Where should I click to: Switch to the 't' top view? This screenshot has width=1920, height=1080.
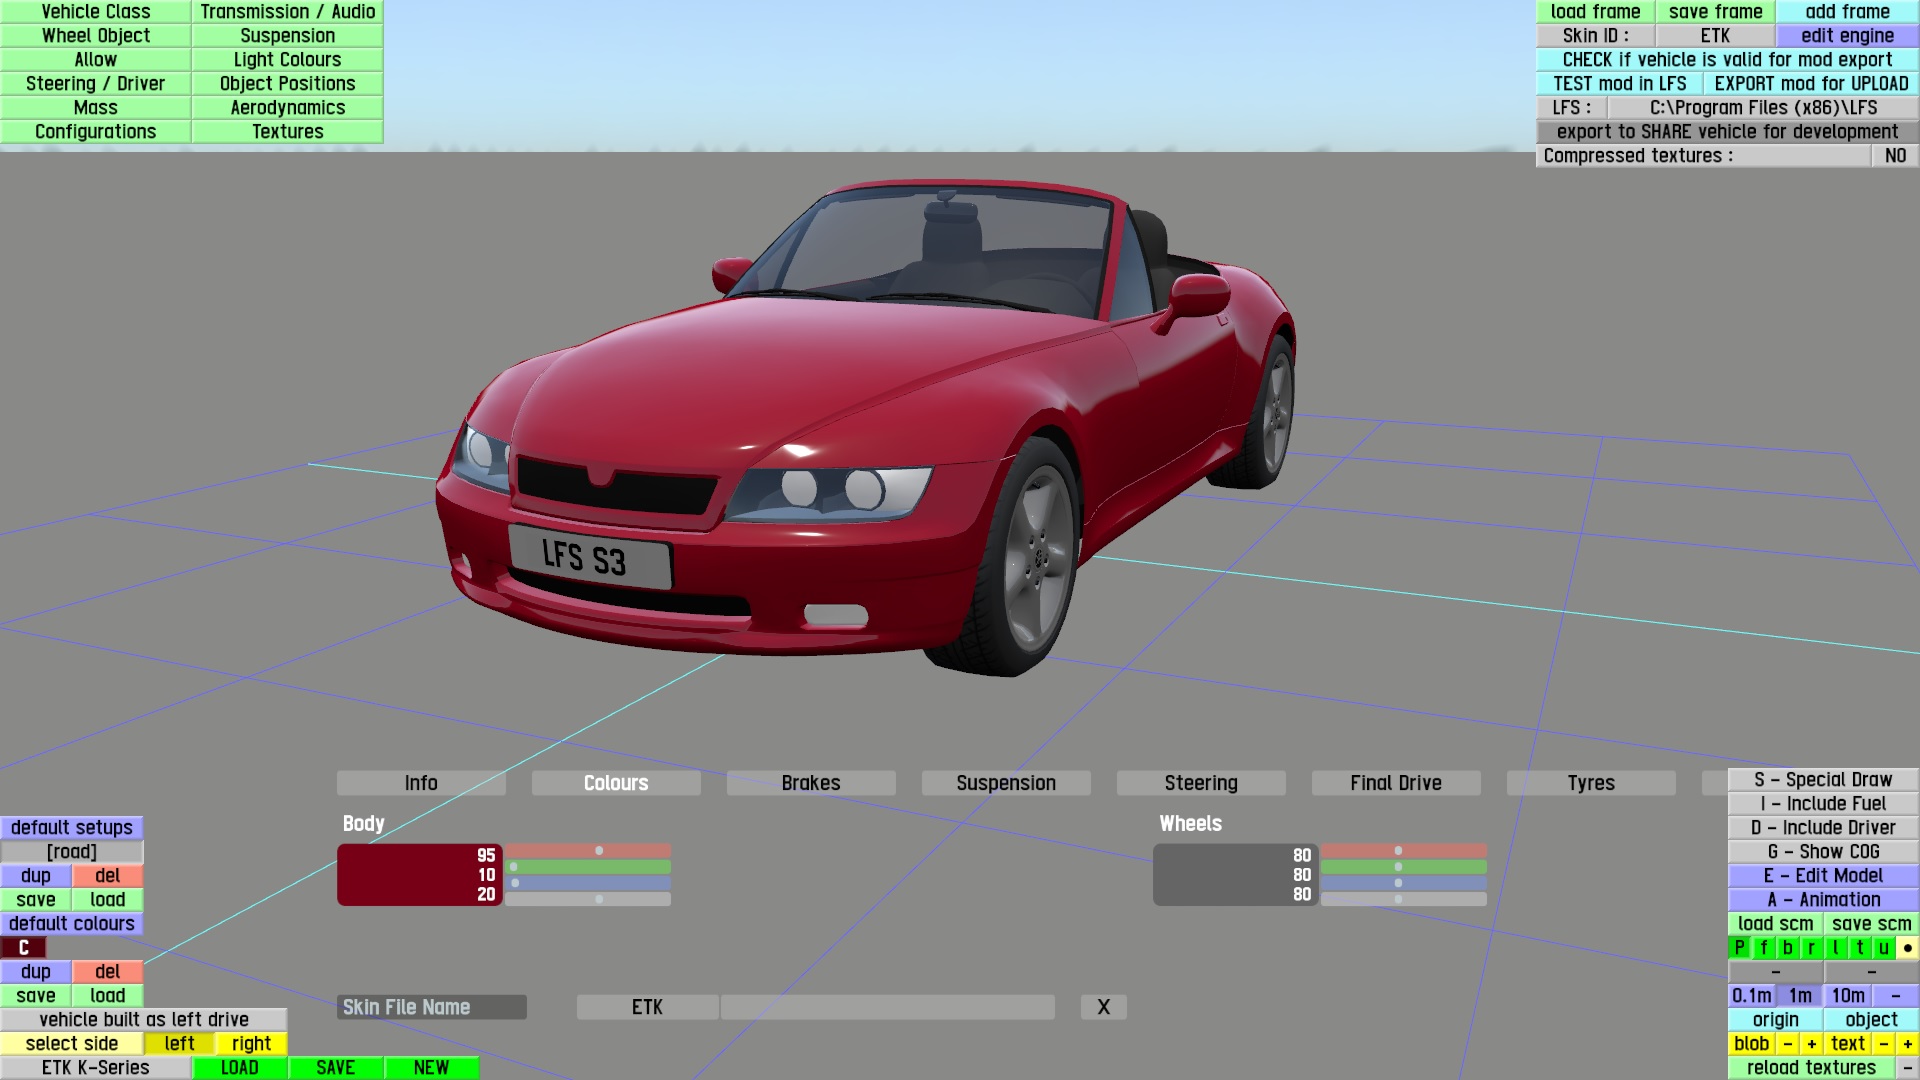tap(1859, 947)
